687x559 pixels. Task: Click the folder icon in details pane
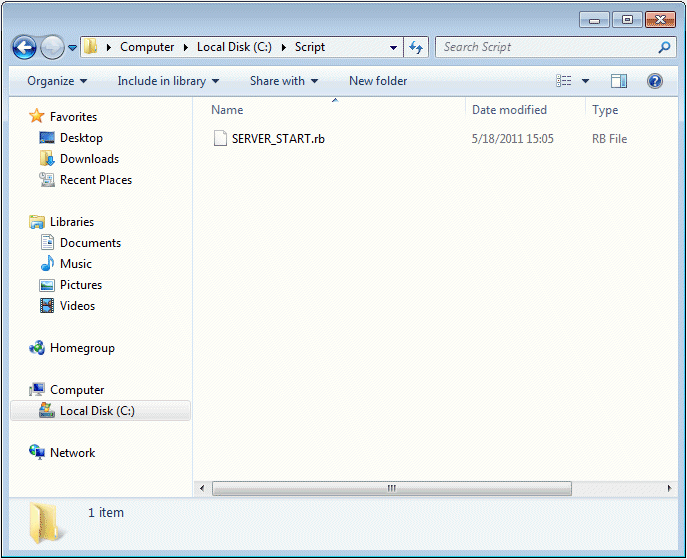45,523
